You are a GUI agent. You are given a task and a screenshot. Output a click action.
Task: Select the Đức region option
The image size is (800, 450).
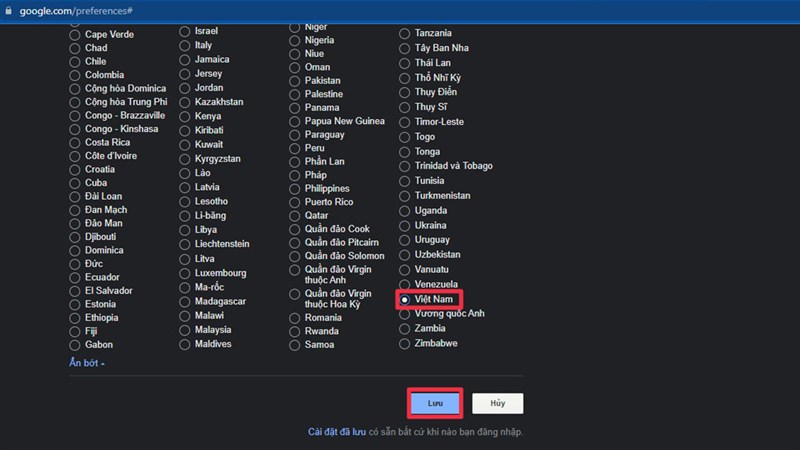(x=75, y=264)
